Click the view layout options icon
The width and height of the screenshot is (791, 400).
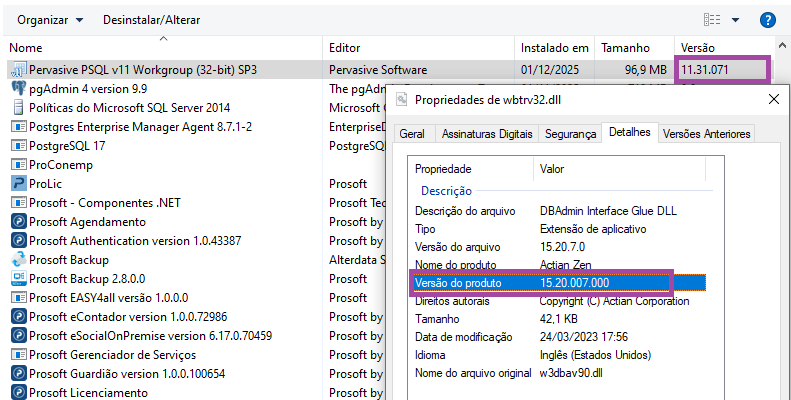[x=712, y=20]
